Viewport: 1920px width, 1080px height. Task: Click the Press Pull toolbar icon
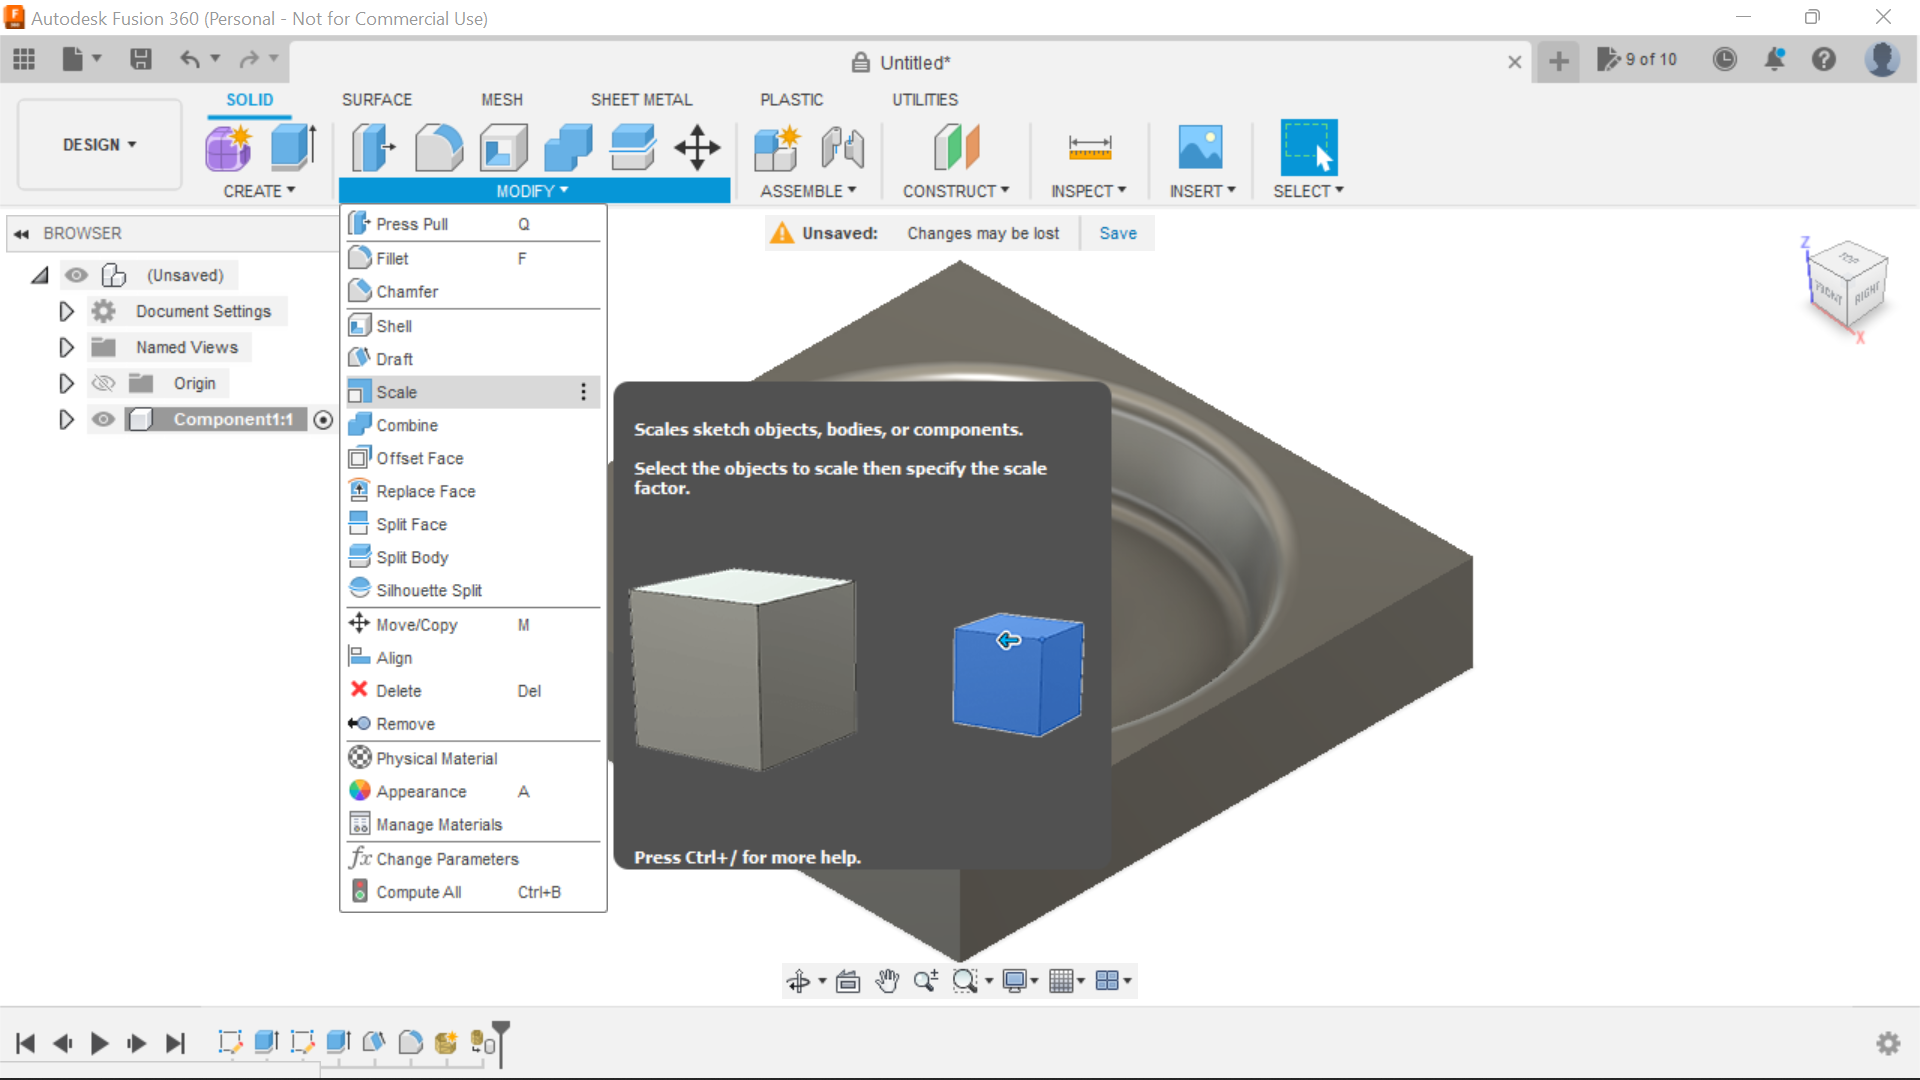tap(372, 148)
